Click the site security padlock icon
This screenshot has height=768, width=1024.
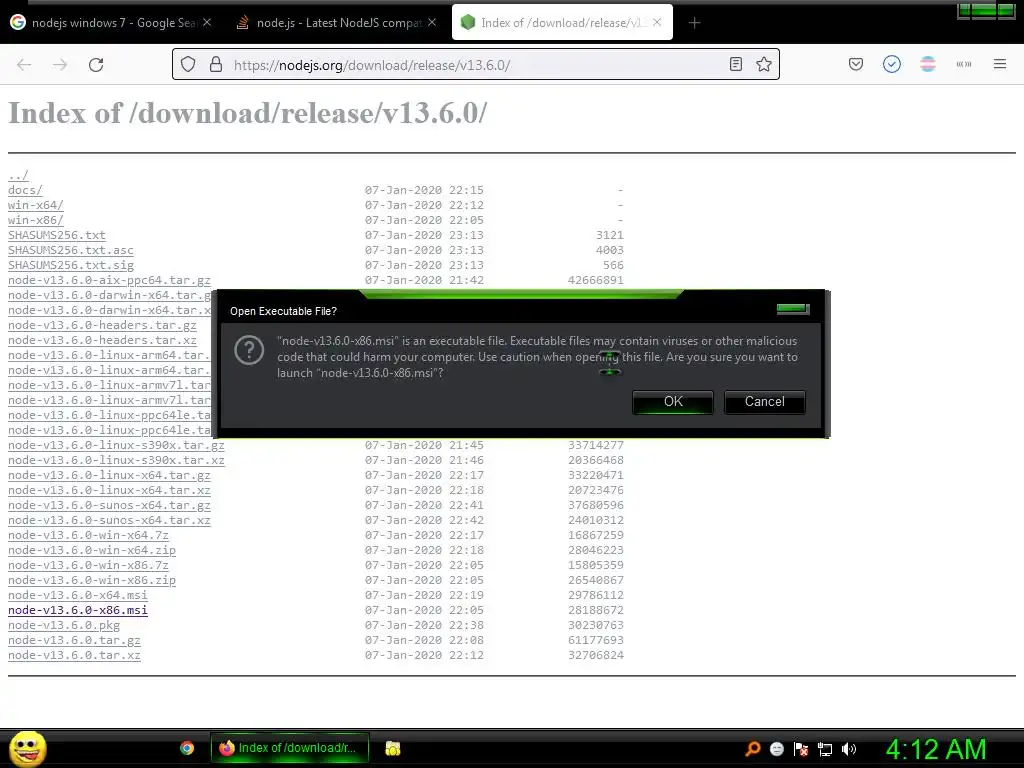pyautogui.click(x=216, y=64)
